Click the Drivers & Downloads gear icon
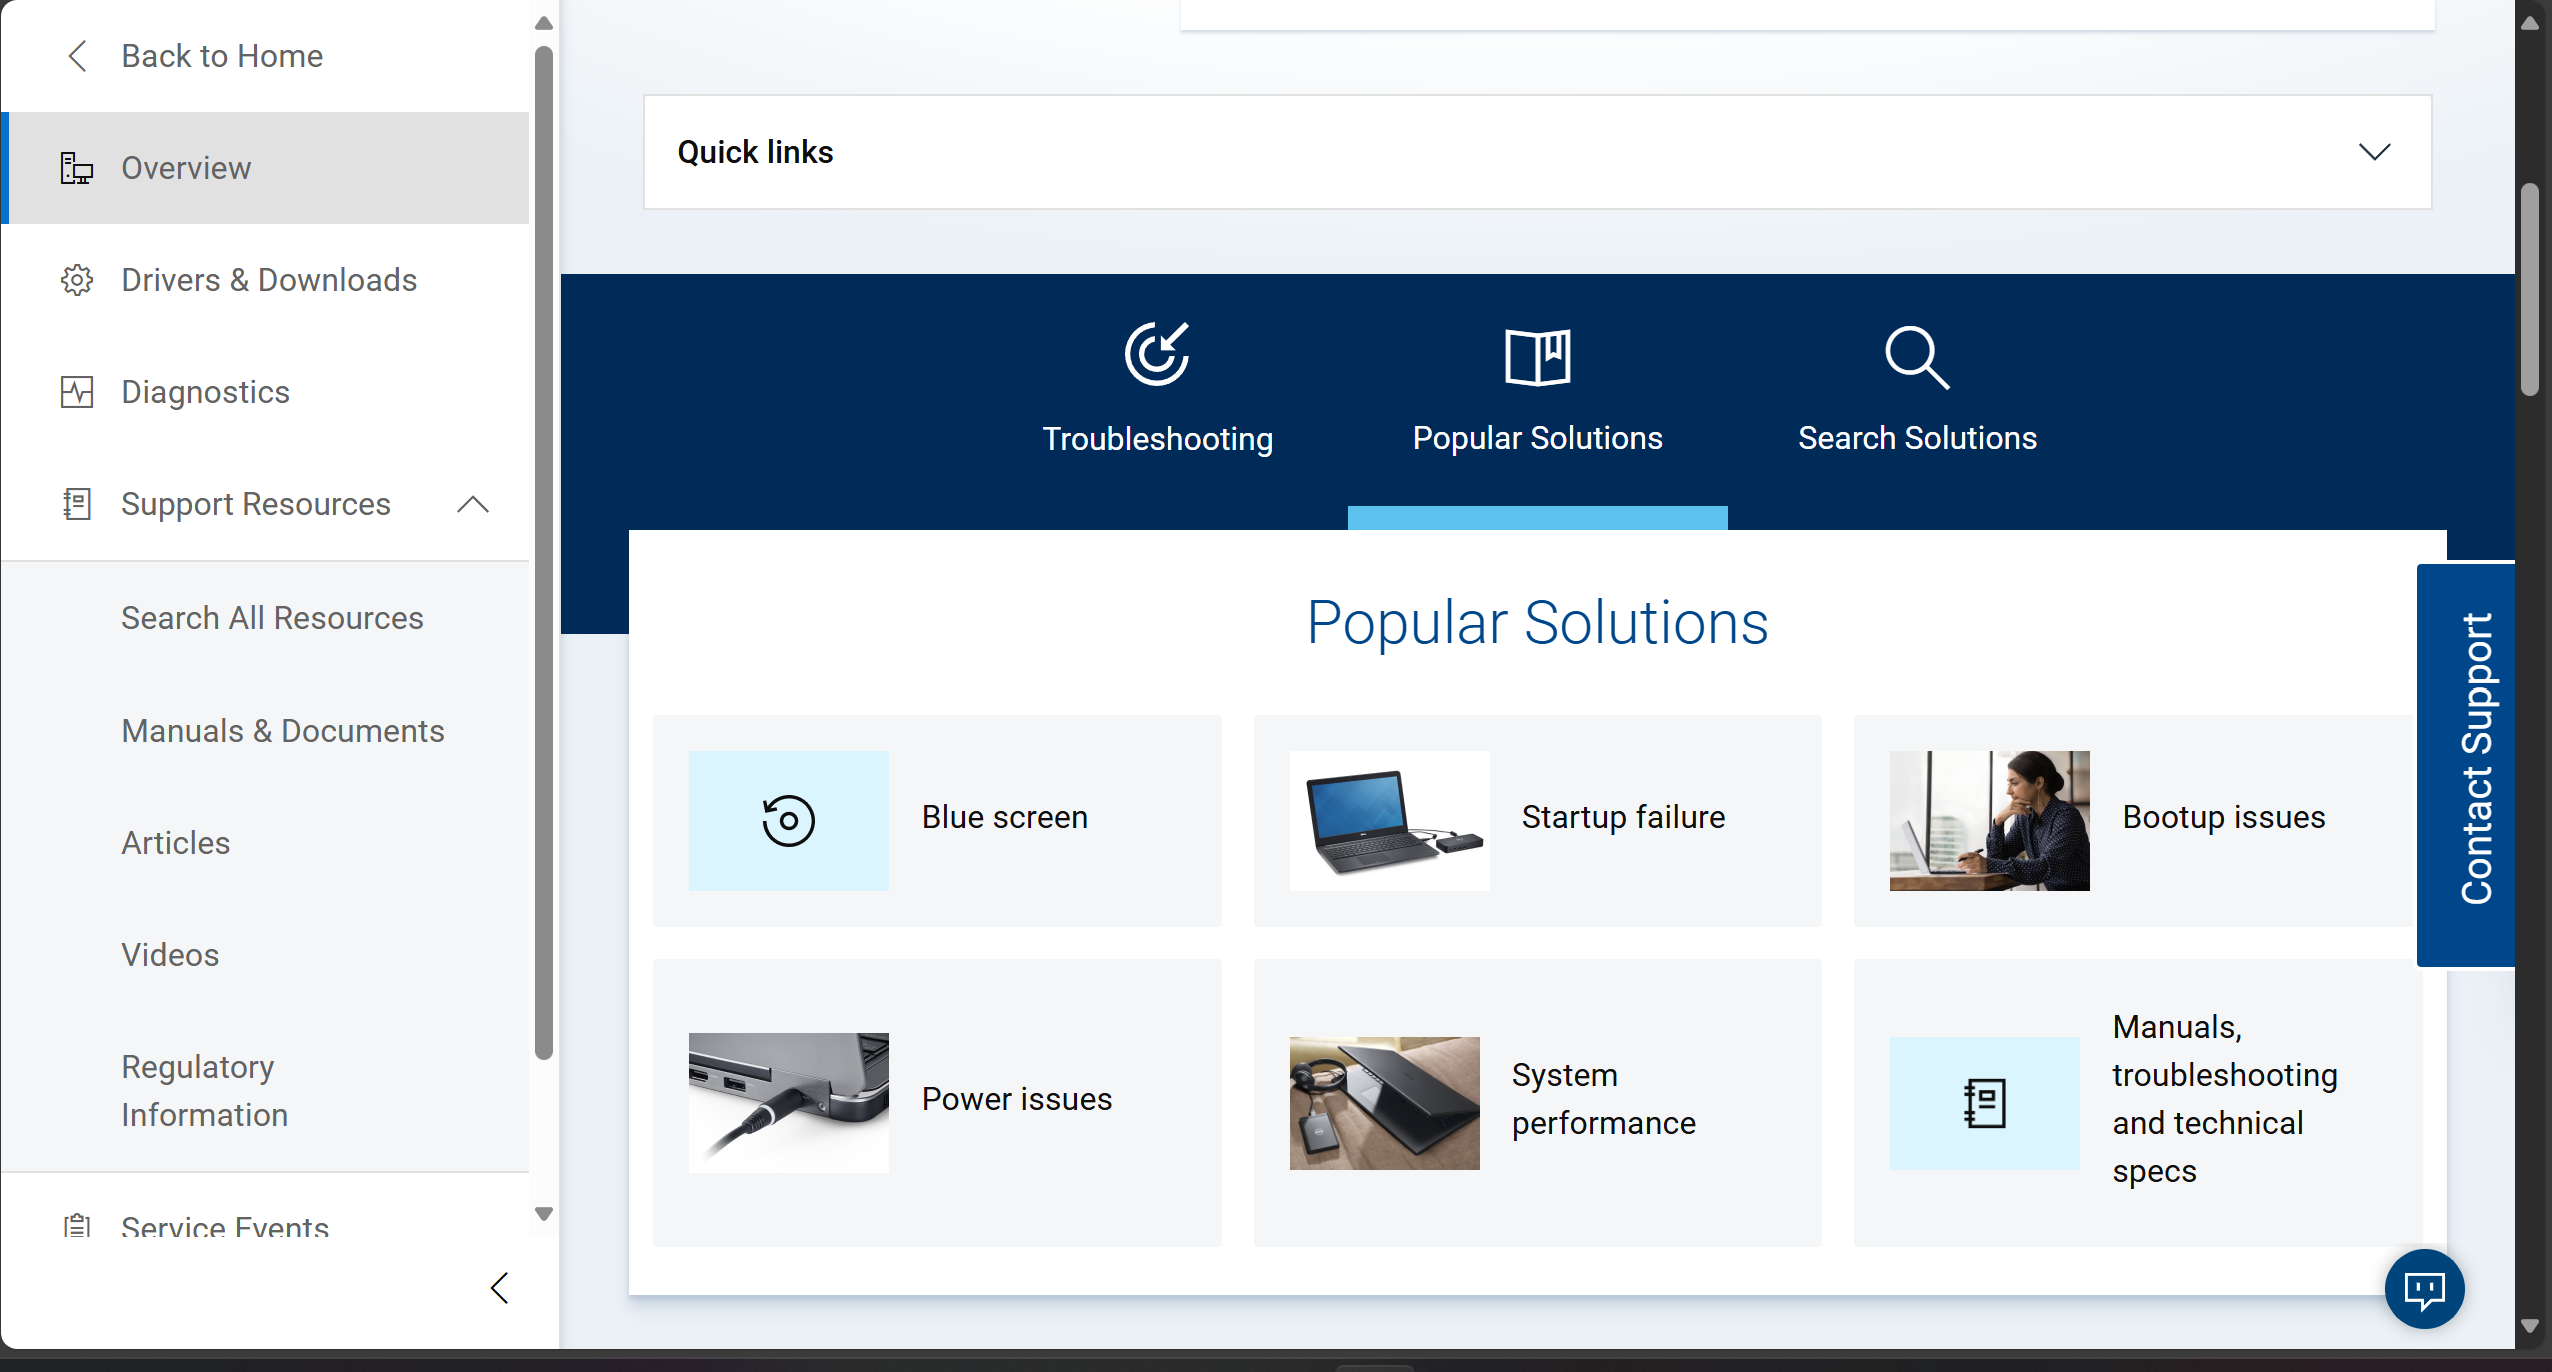2552x1372 pixels. pyautogui.click(x=77, y=280)
